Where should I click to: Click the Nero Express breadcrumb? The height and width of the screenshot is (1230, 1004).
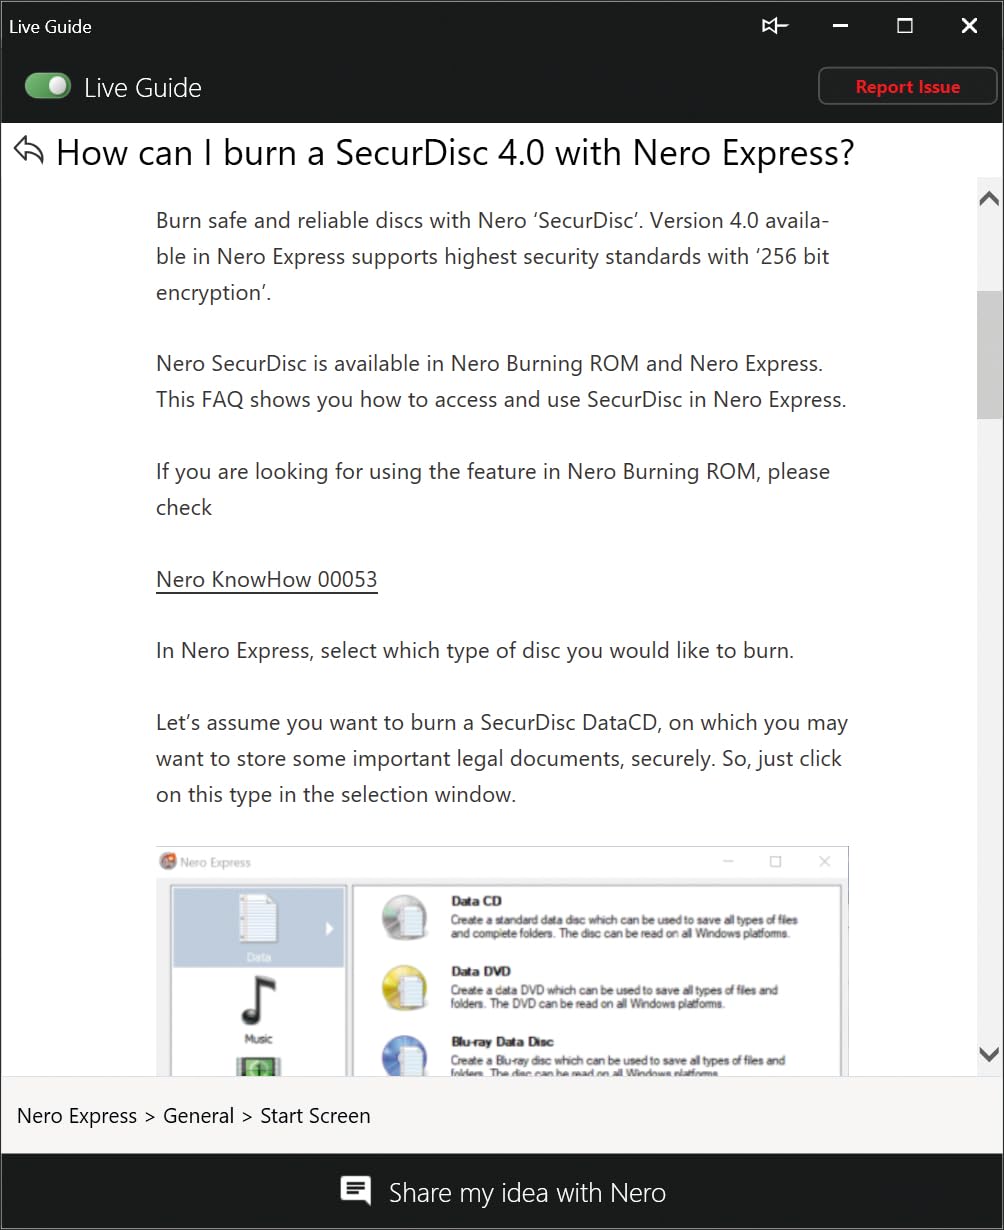point(77,1116)
